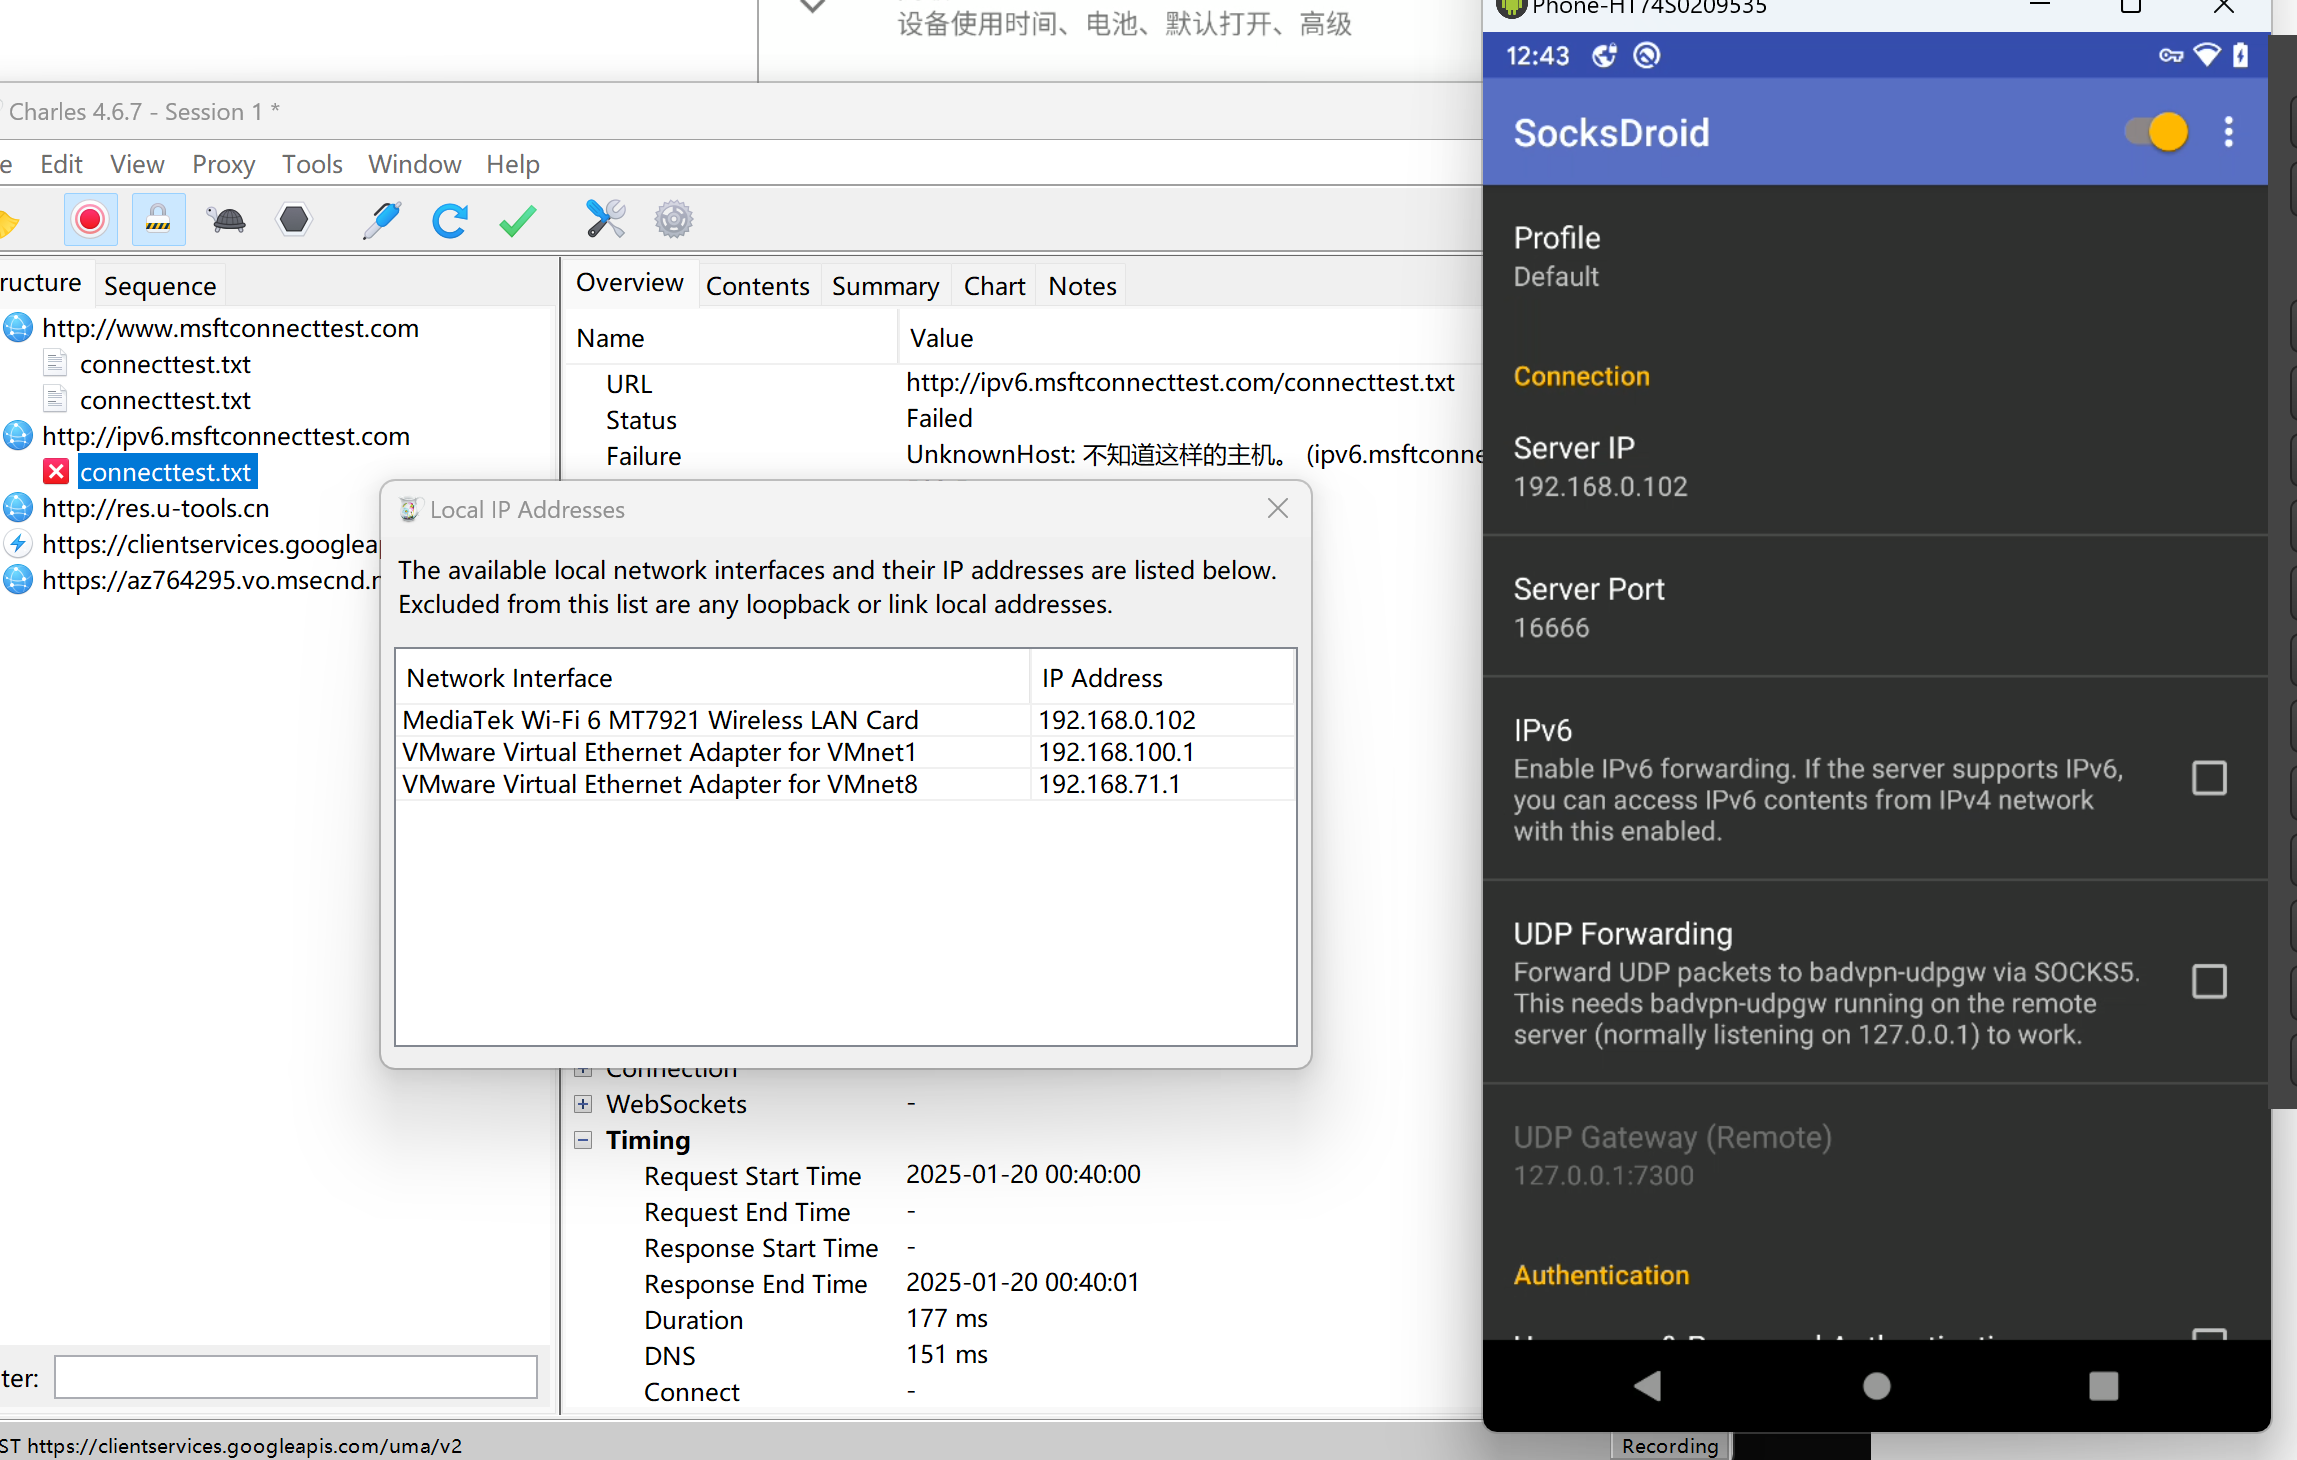
Task: Close the Local IP Addresses dialog
Action: pos(1277,509)
